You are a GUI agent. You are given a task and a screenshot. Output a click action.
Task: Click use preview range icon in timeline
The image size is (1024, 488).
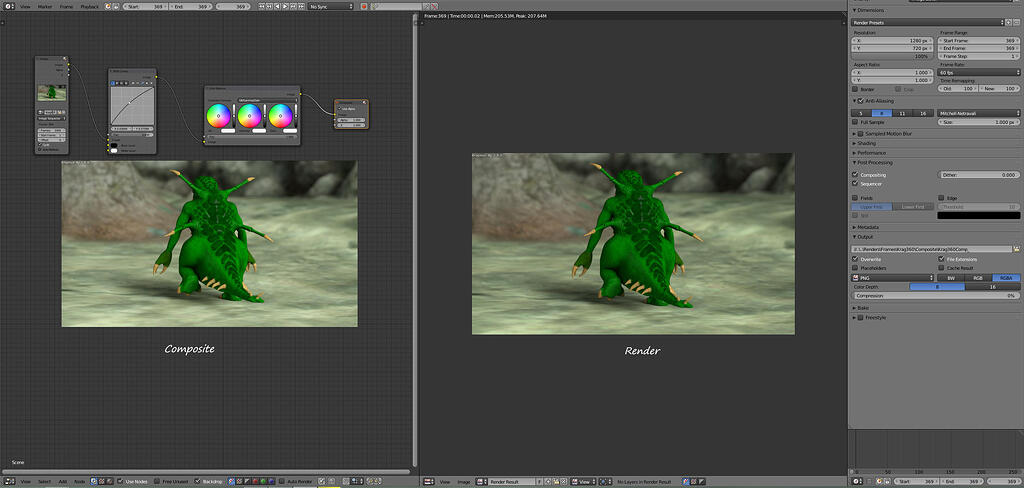108,6
